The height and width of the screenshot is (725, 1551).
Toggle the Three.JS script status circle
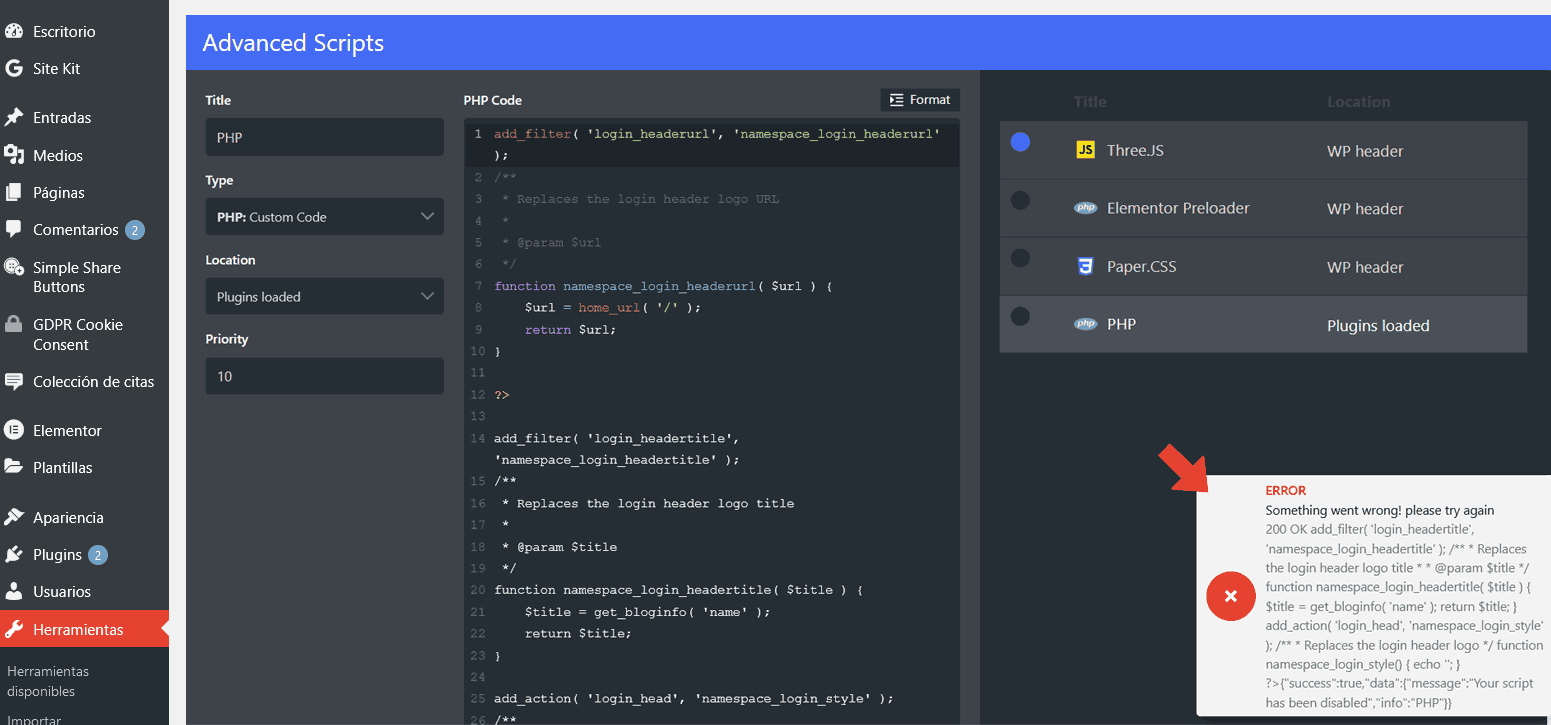[x=1020, y=142]
